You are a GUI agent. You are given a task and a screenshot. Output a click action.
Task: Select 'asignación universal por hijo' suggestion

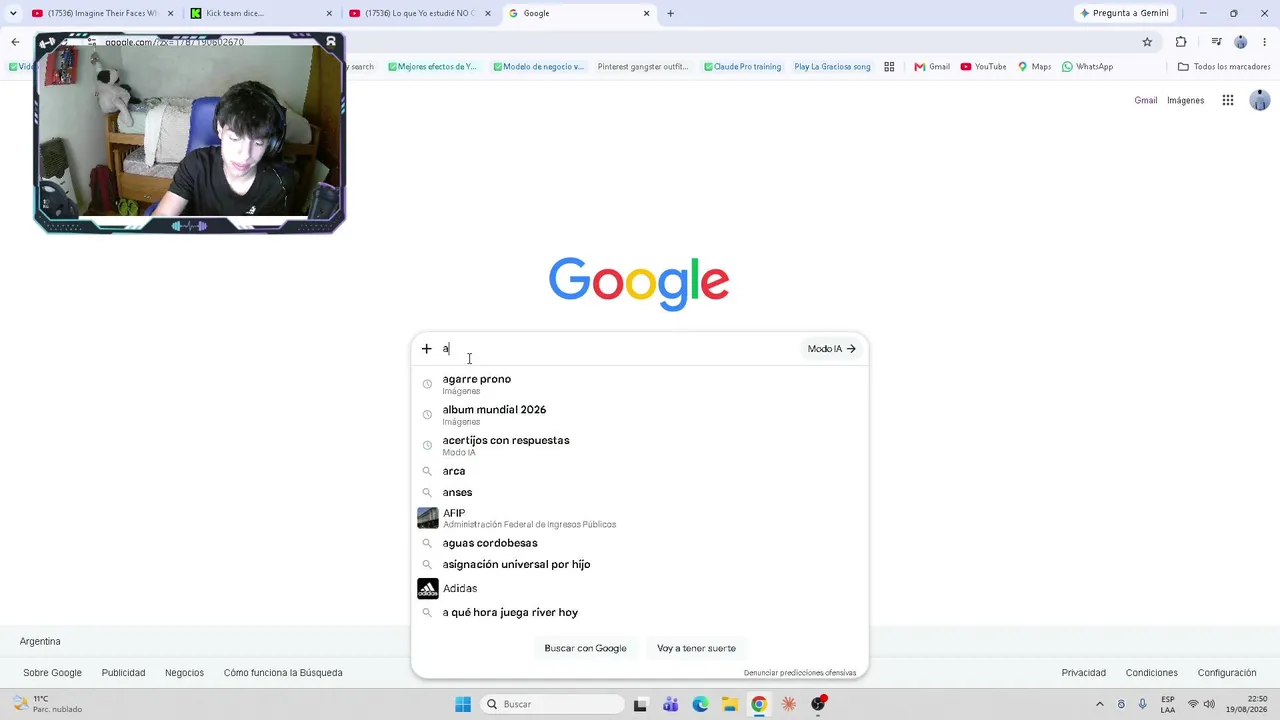click(640, 564)
